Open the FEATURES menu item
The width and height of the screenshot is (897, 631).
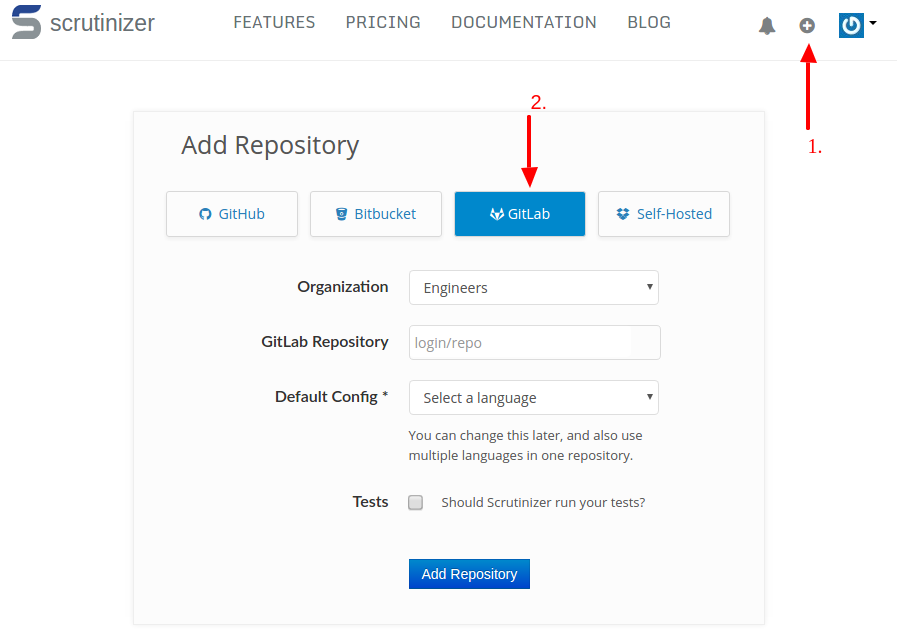[x=274, y=22]
